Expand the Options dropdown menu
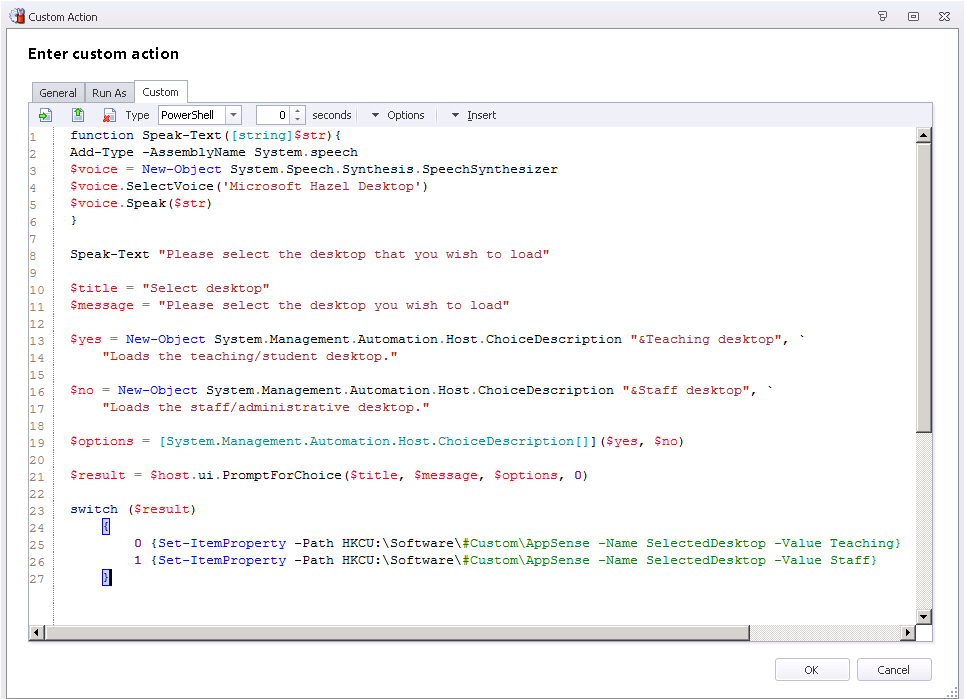Viewport: 965px width, 699px height. click(398, 115)
